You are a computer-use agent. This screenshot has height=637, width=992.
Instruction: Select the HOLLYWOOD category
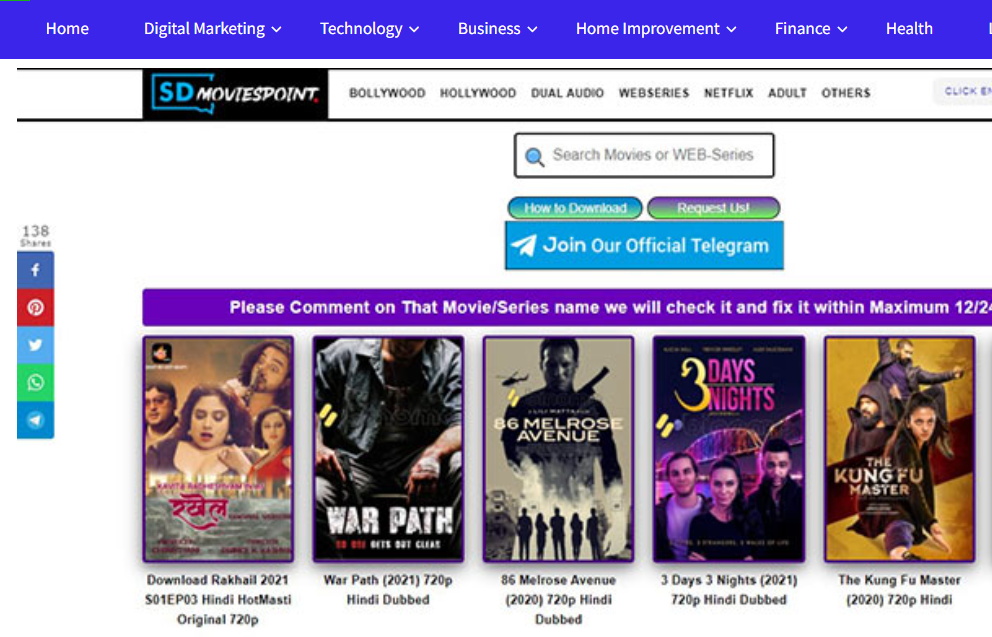click(478, 93)
